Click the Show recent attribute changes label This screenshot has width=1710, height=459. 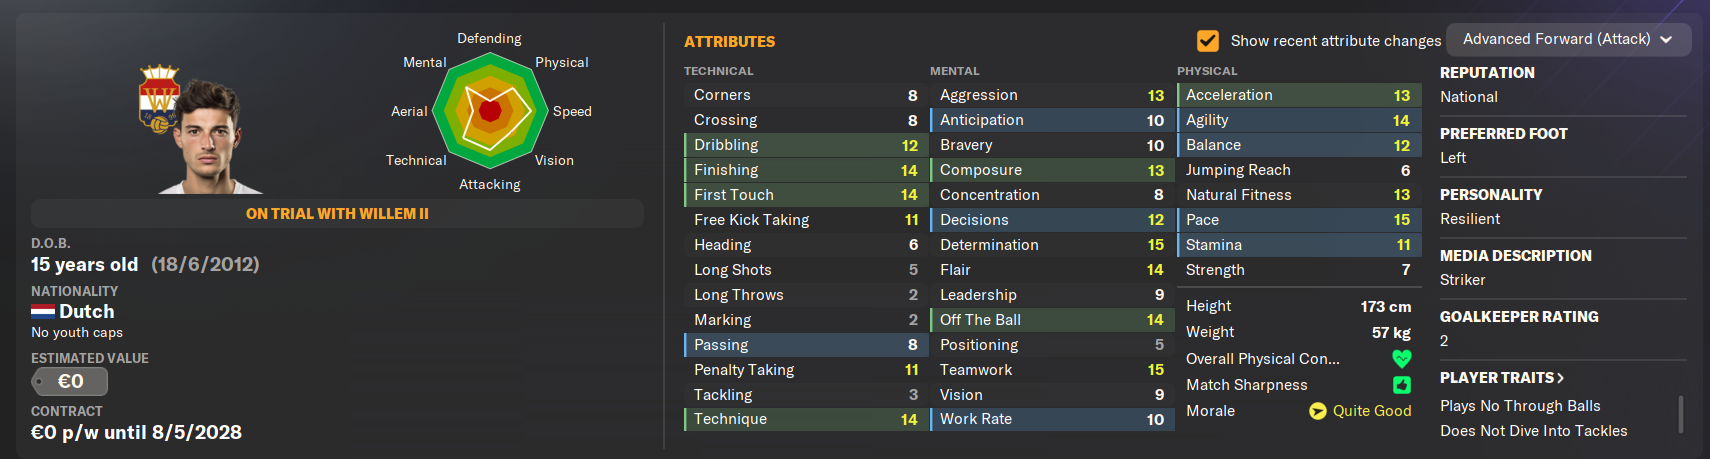(x=1336, y=41)
